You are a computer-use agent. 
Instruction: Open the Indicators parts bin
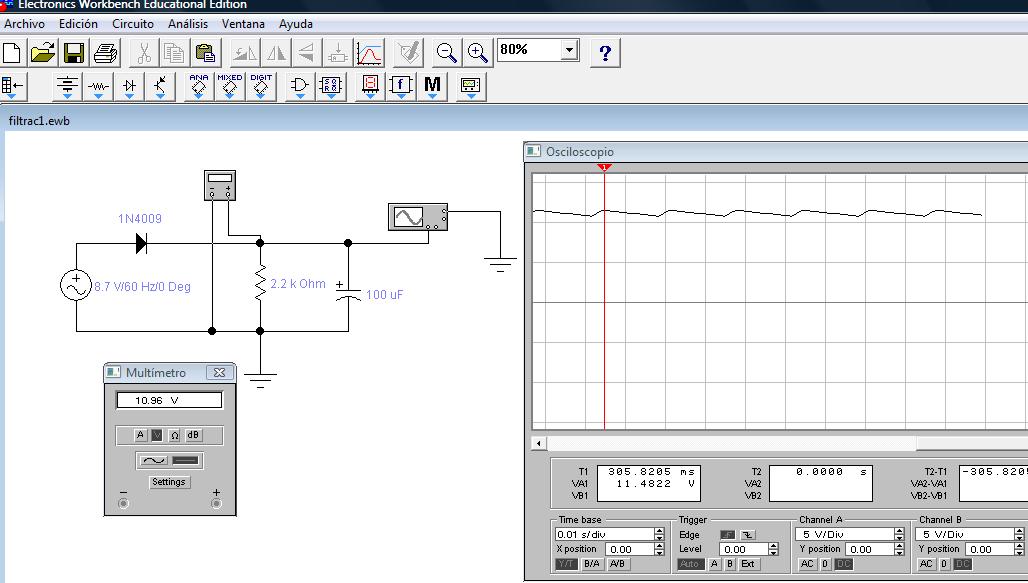click(x=370, y=87)
